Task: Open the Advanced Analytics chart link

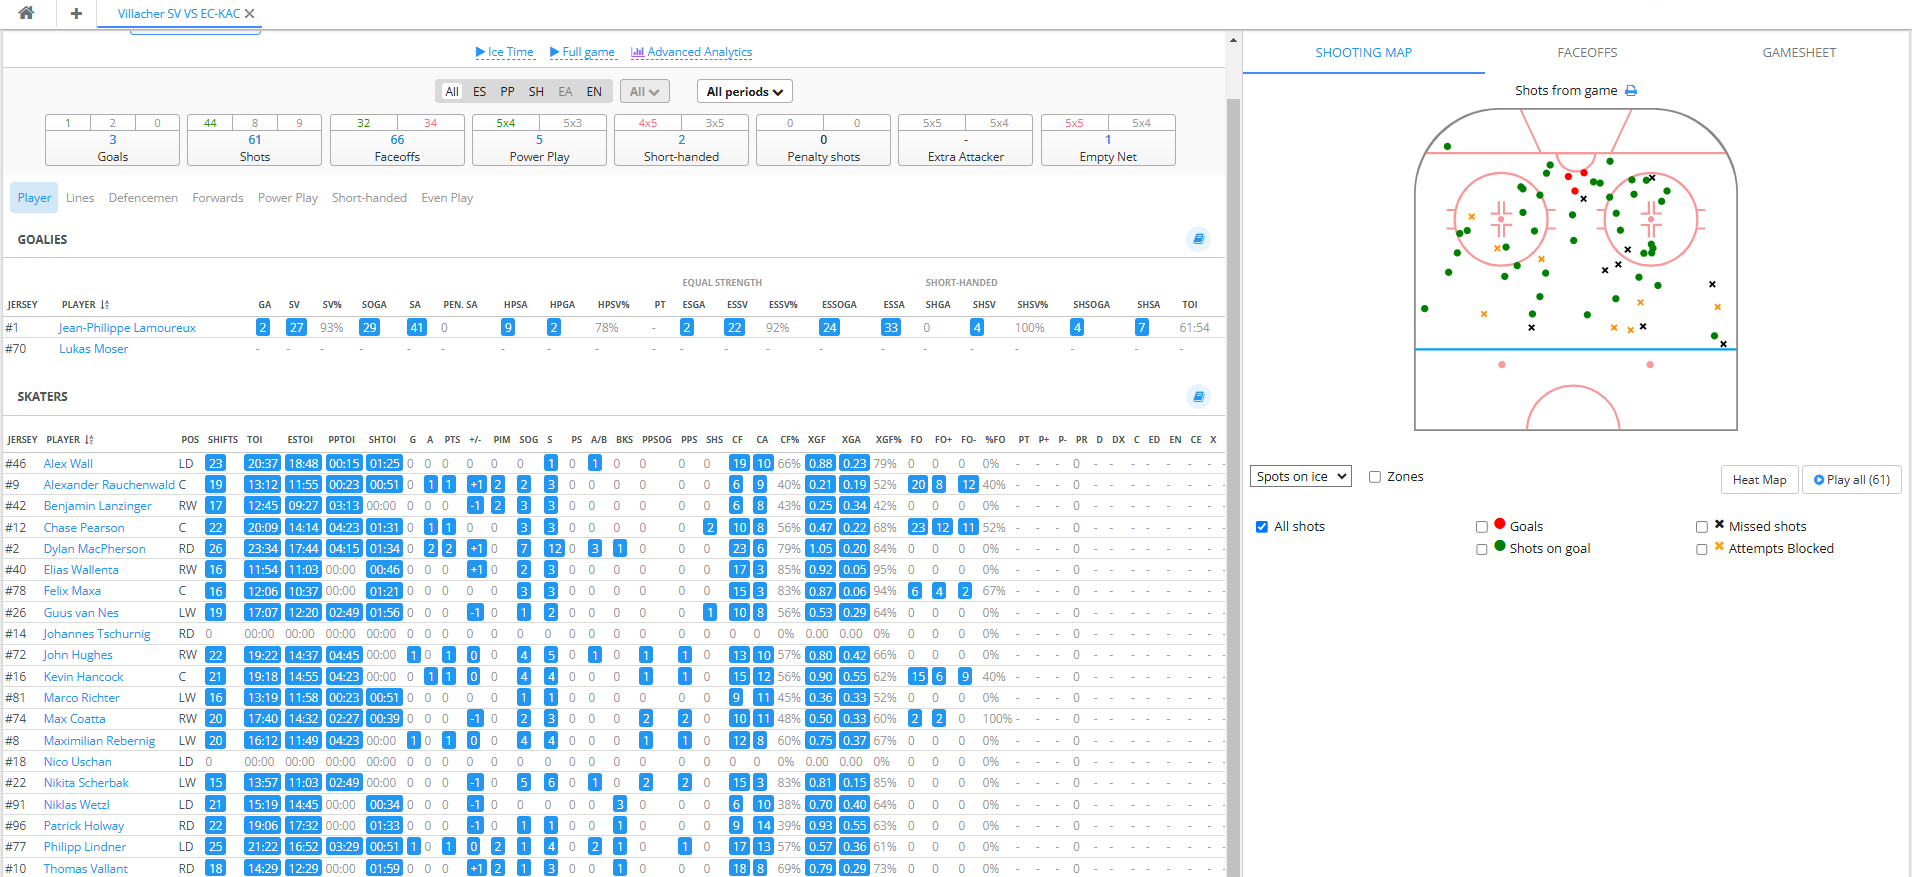Action: (692, 52)
